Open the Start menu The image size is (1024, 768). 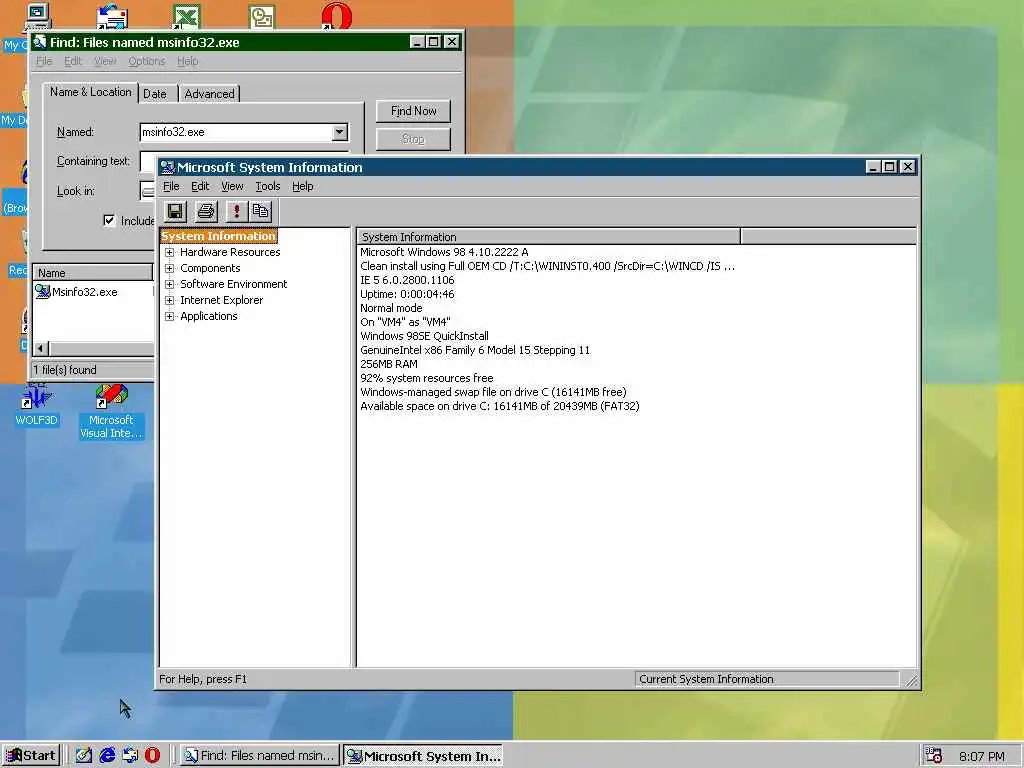tap(31, 756)
